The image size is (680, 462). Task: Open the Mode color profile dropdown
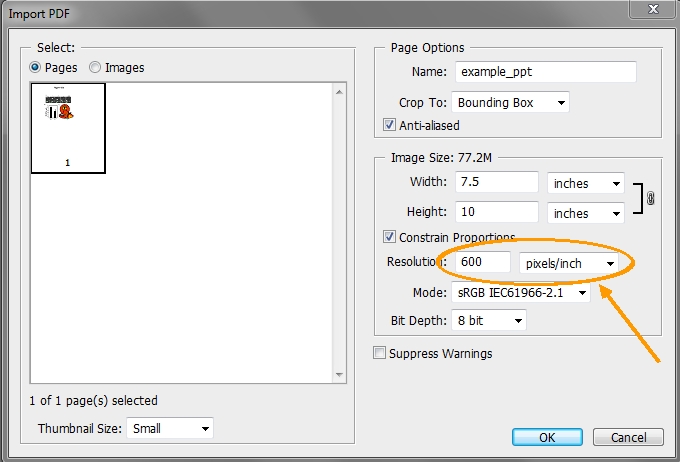[x=521, y=293]
